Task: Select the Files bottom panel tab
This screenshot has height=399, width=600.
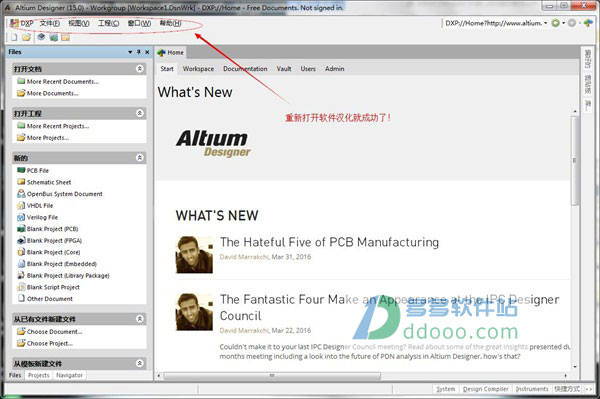Action: coord(15,375)
